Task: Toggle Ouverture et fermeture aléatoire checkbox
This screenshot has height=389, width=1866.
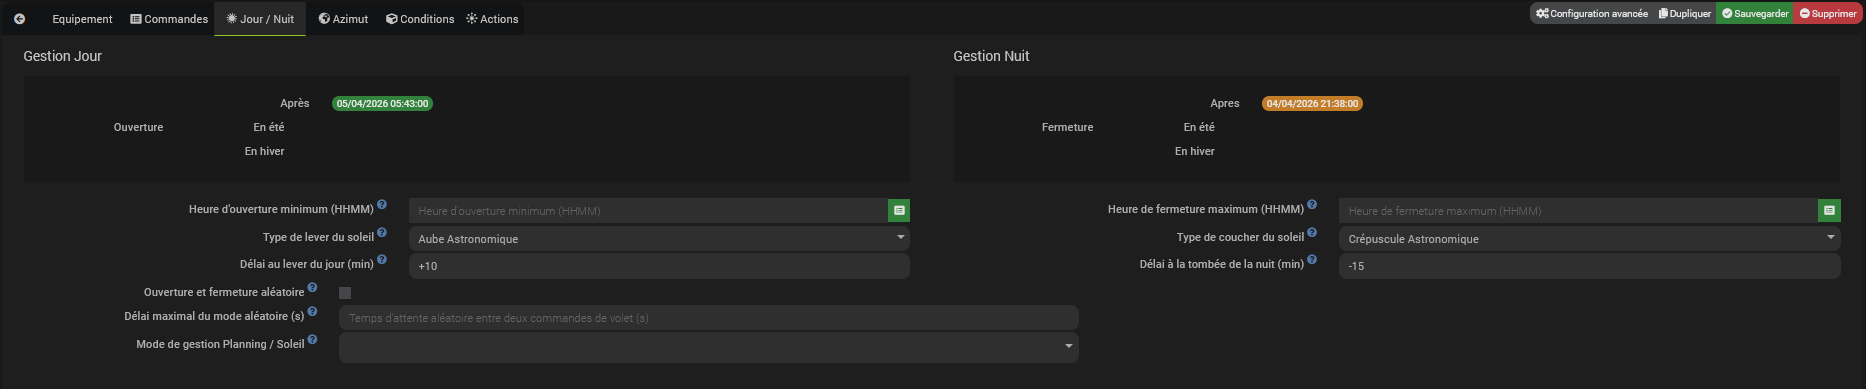Action: coord(345,293)
